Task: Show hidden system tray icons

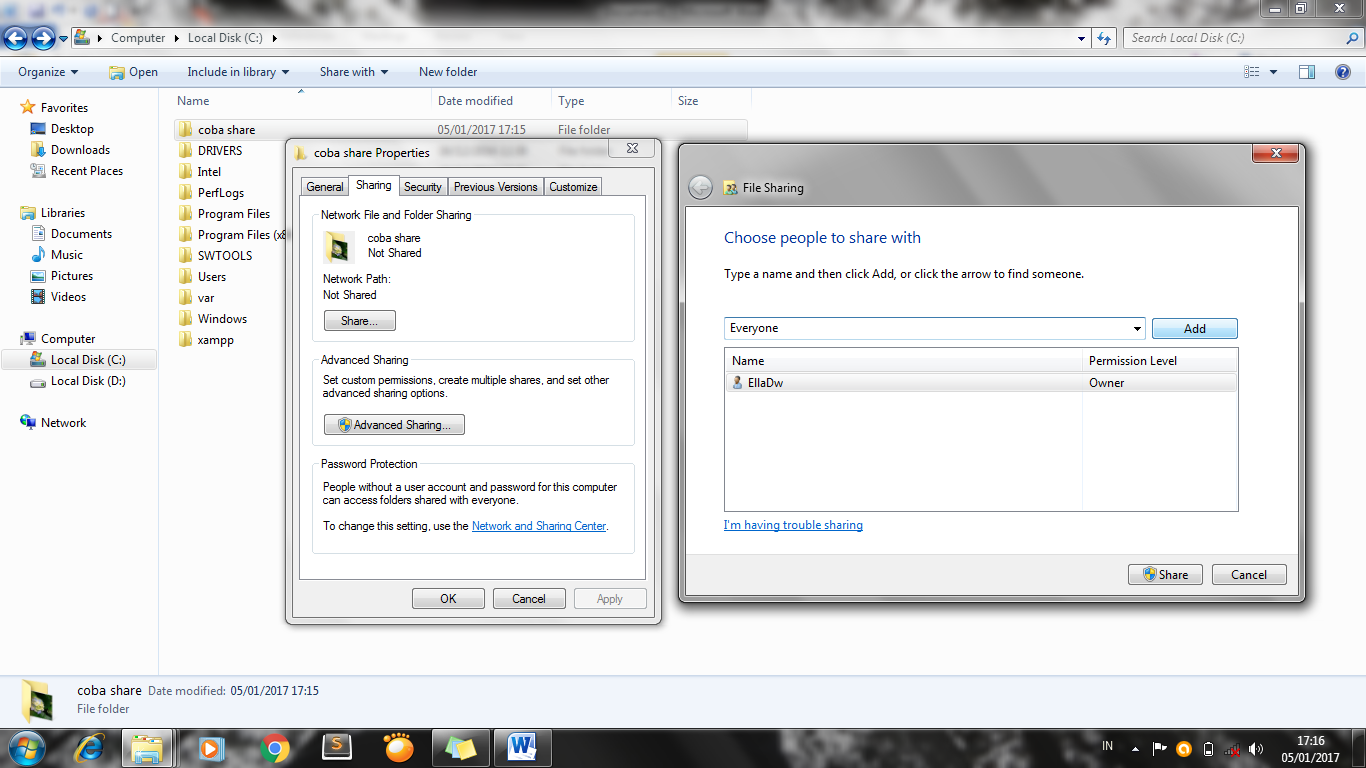Action: tap(1135, 748)
